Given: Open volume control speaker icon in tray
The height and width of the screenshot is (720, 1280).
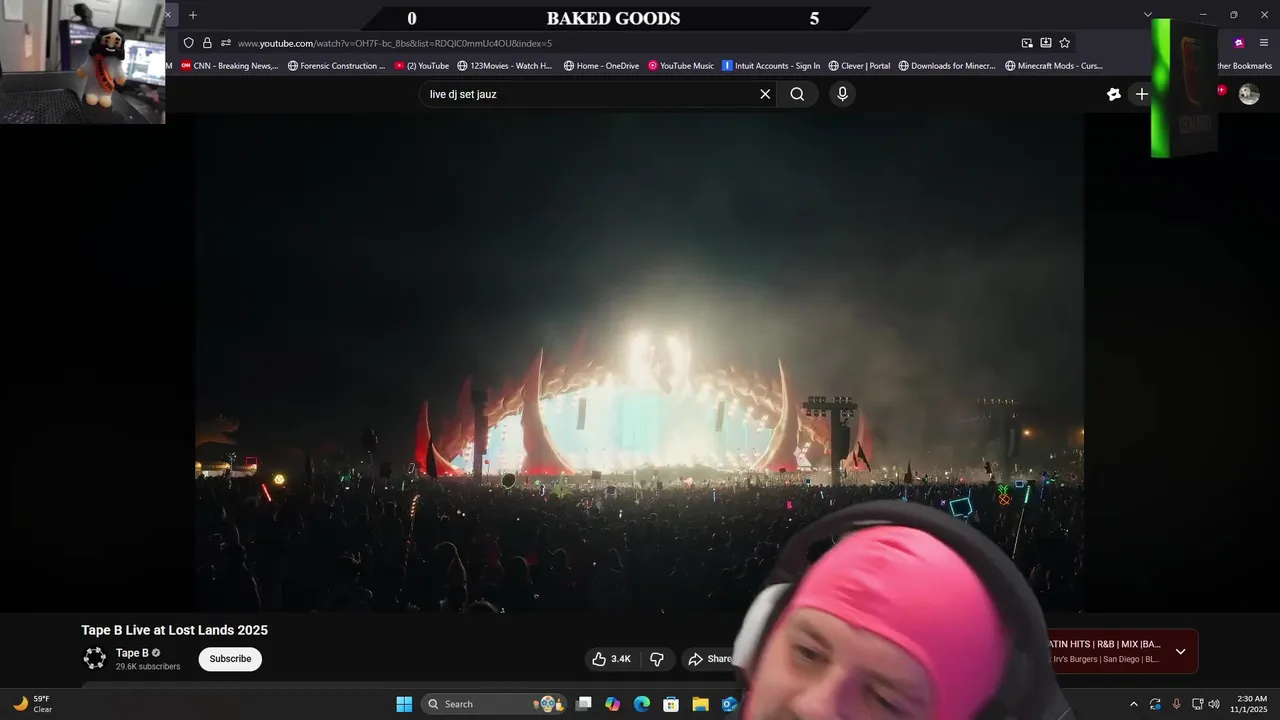Looking at the screenshot, I should pos(1214,704).
